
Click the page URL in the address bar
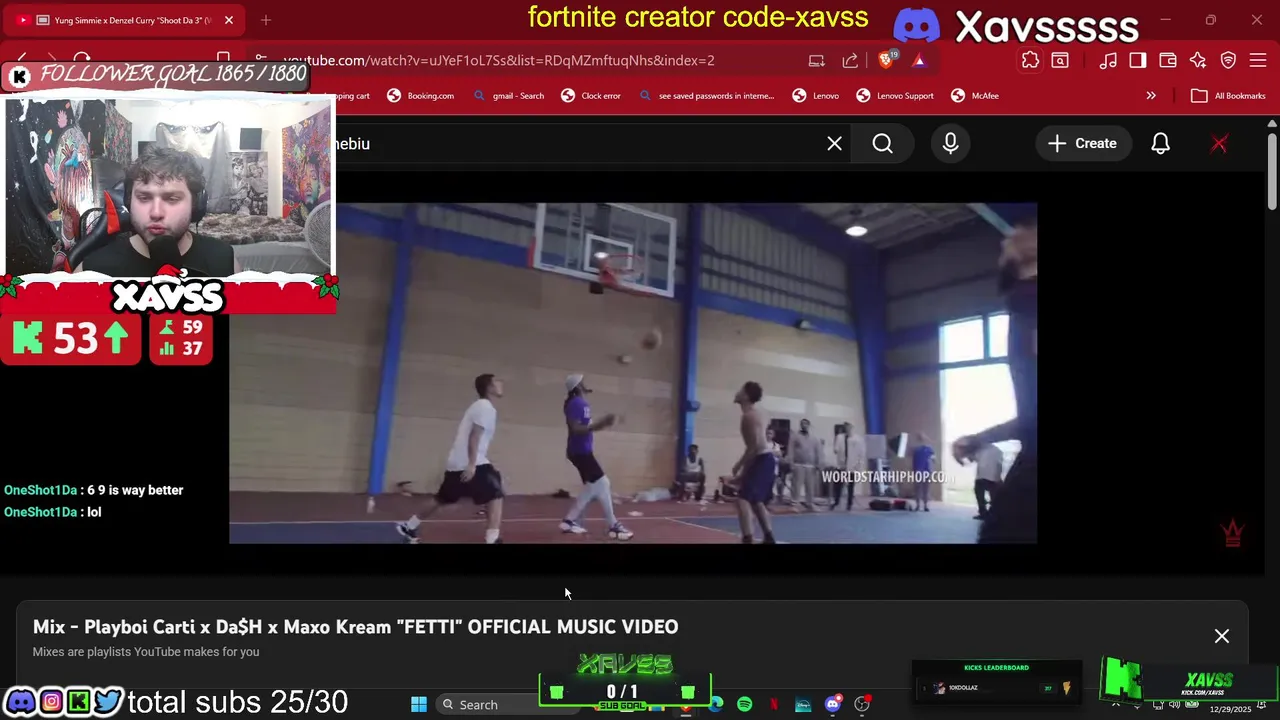498,61
